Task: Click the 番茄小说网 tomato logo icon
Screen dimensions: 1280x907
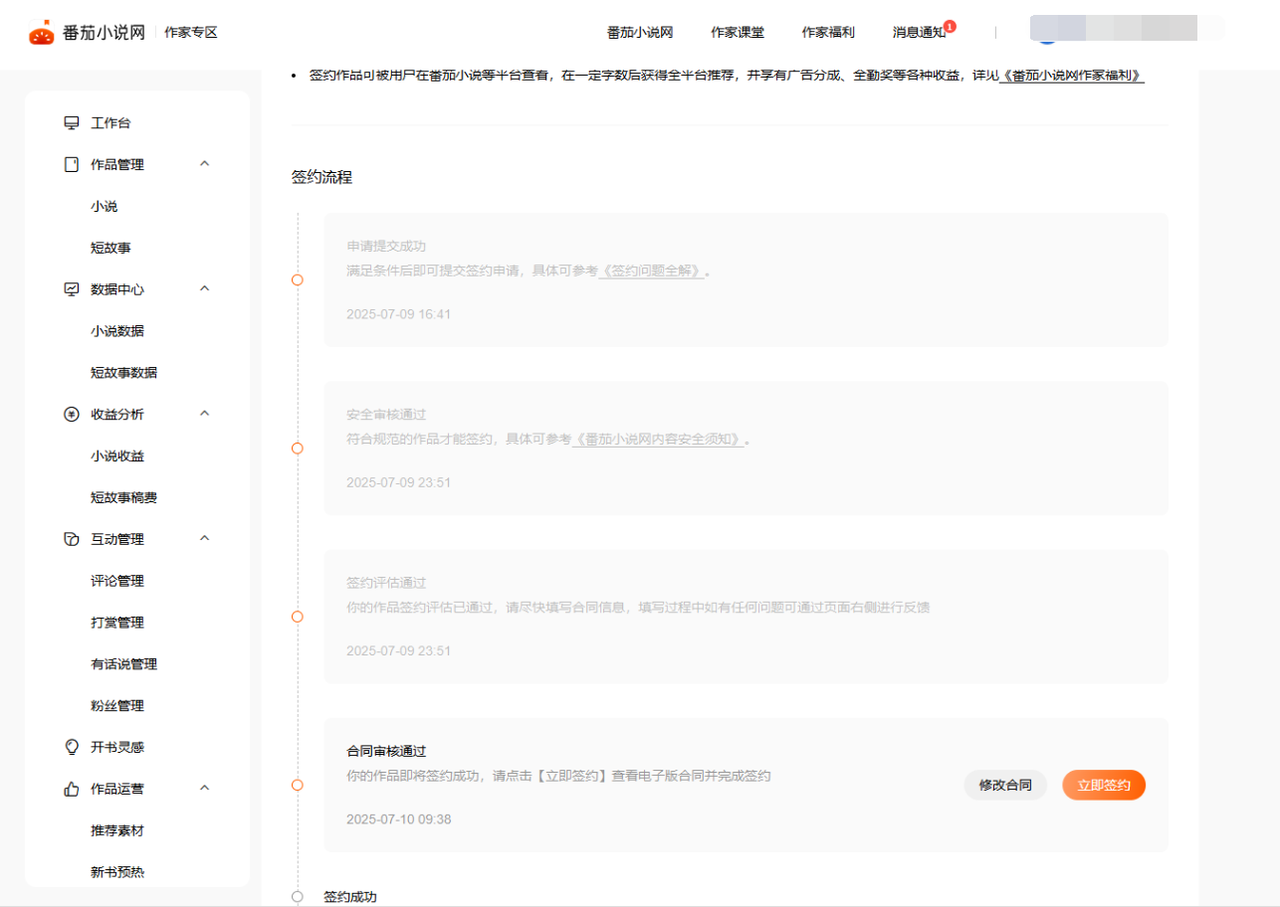Action: (x=41, y=33)
